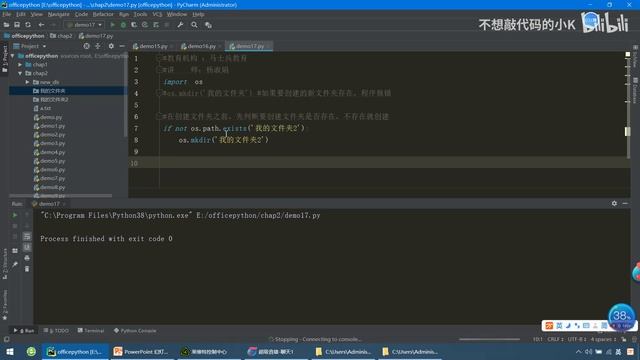Select the demo17.py editor tab
This screenshot has height=360, width=640.
[x=248, y=46]
